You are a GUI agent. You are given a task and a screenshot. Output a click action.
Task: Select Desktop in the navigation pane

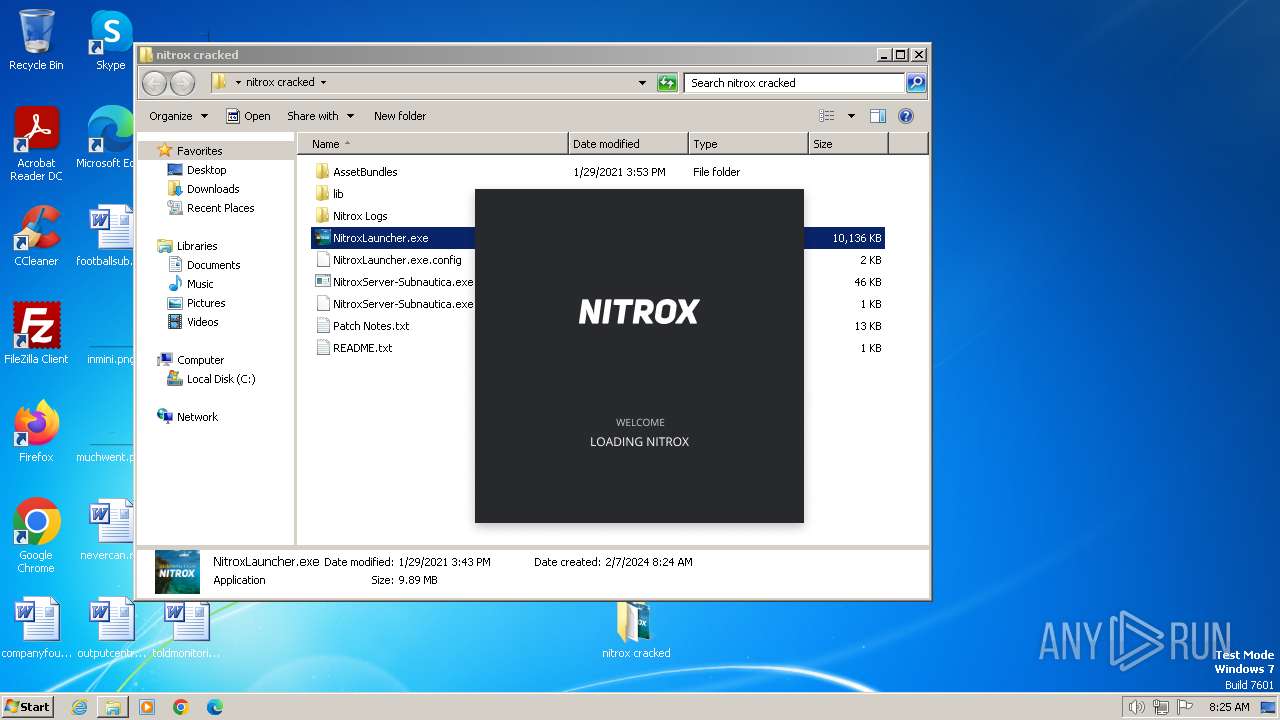(206, 170)
